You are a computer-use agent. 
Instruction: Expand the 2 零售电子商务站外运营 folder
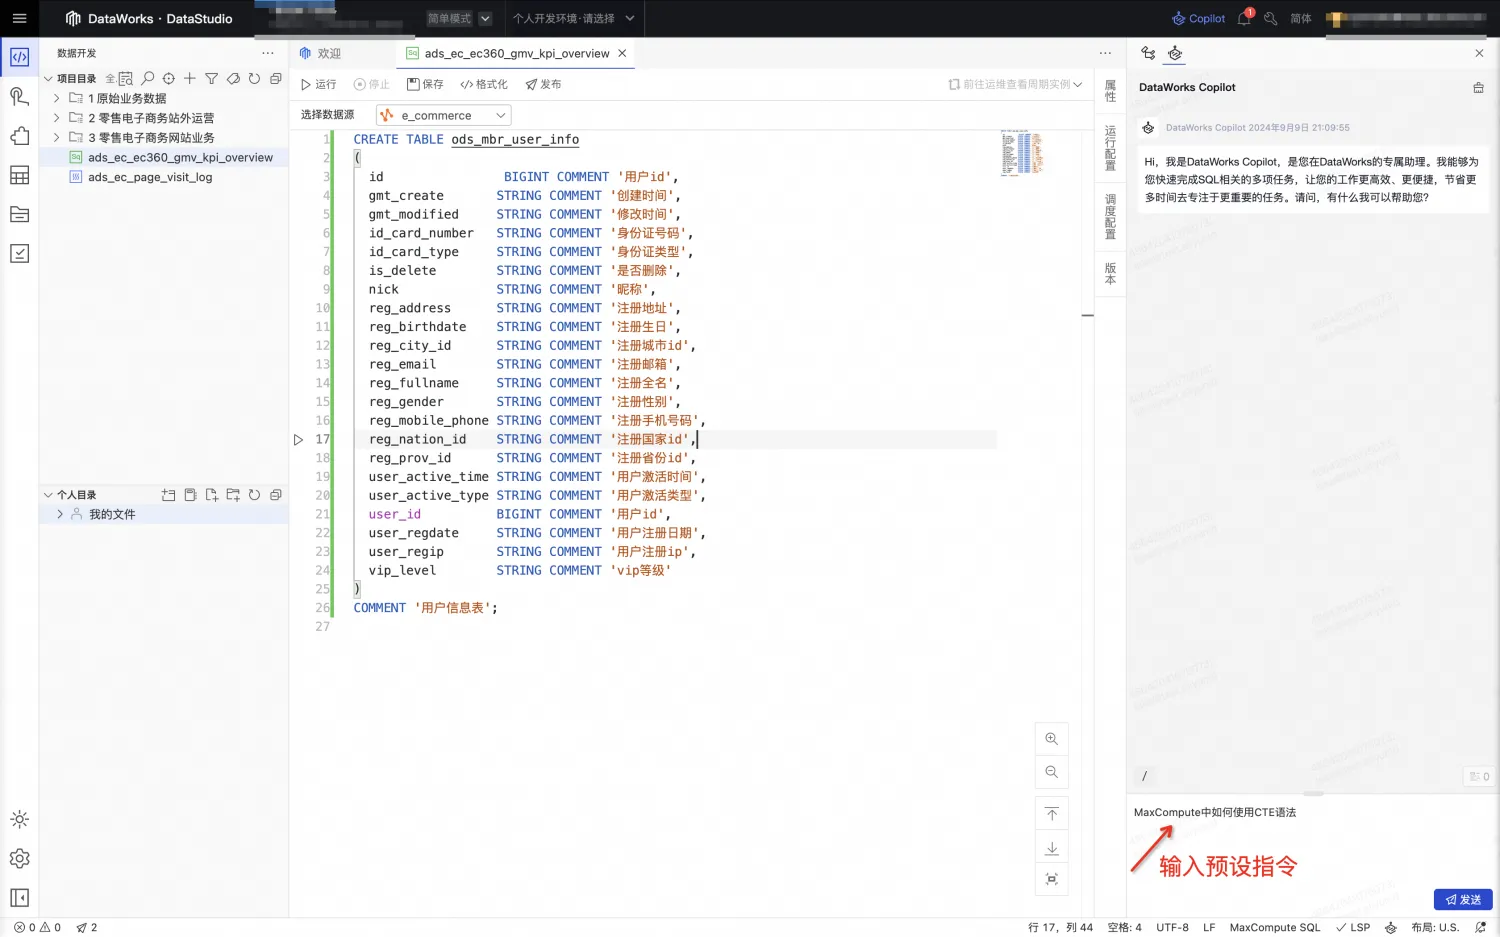pos(57,118)
